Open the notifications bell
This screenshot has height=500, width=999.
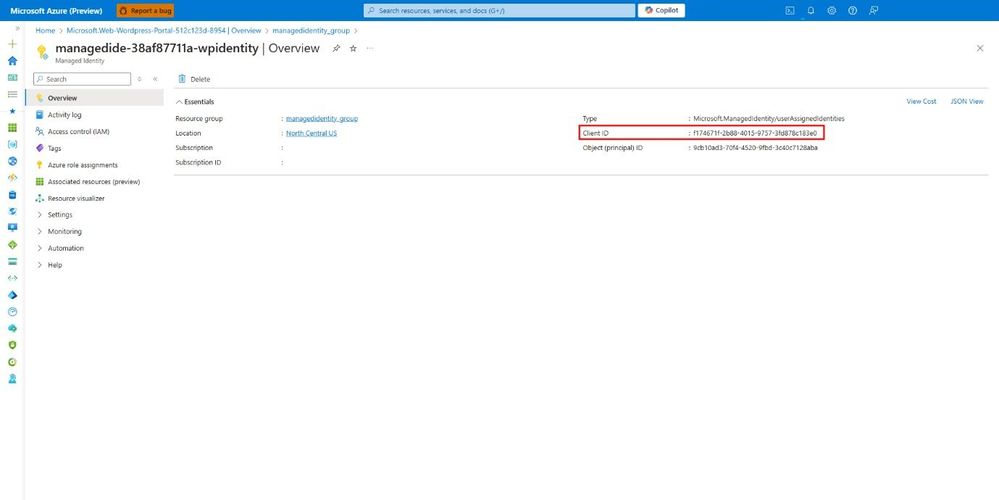[x=810, y=10]
